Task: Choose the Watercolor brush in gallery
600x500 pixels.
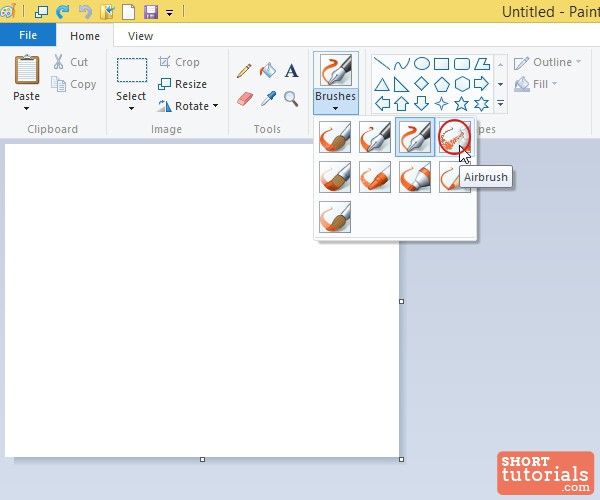Action: pos(335,217)
